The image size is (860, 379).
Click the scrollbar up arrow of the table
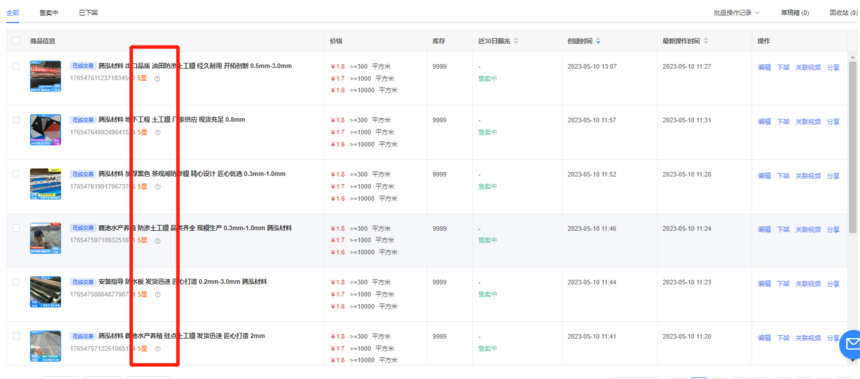point(852,57)
